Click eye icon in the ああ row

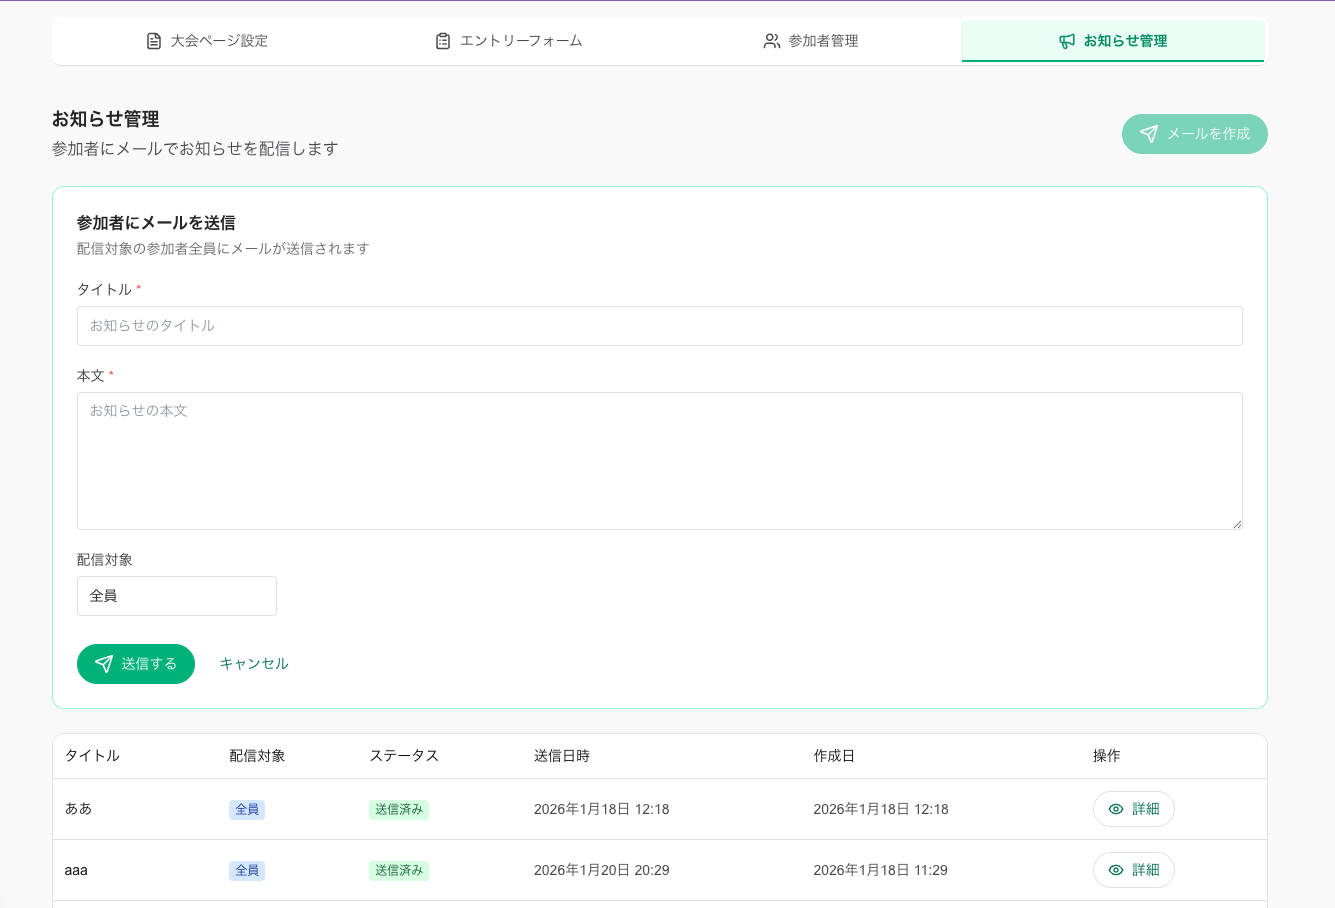1116,809
